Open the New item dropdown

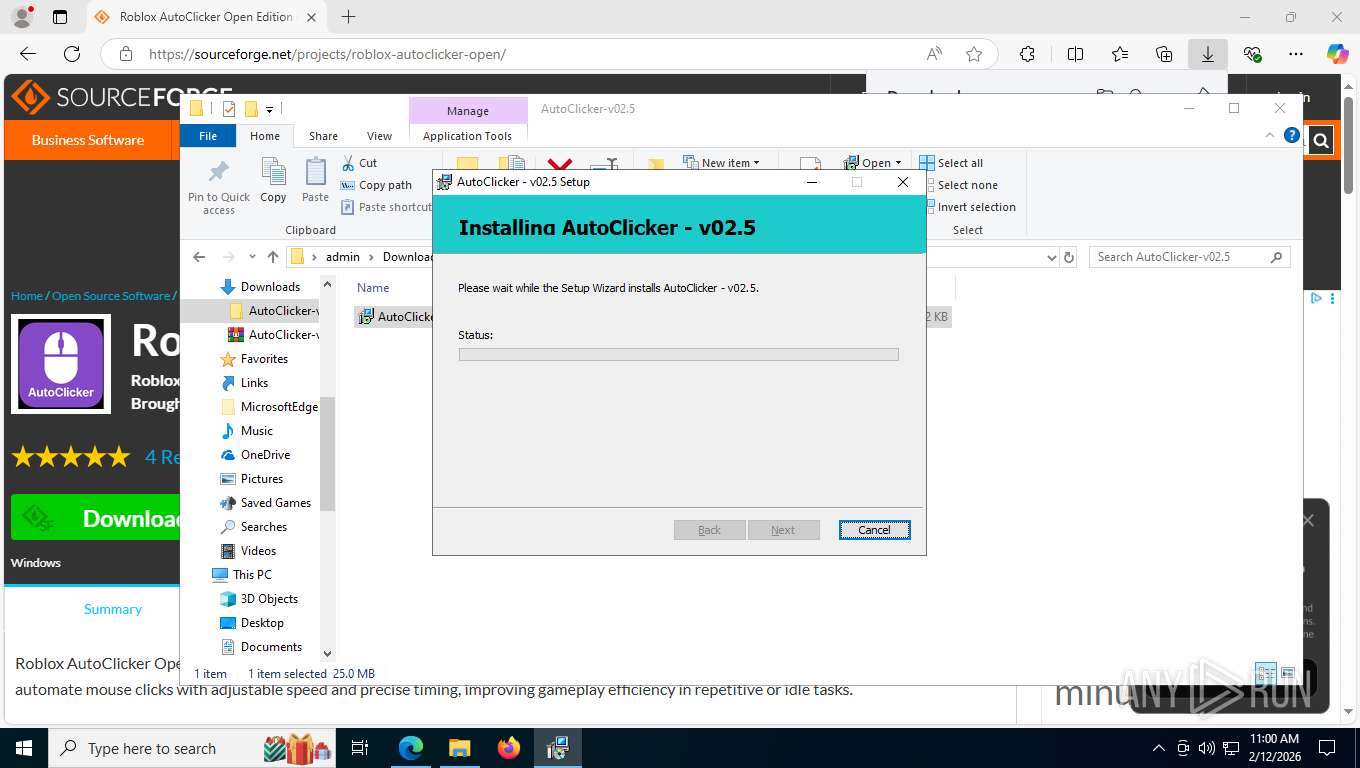722,162
